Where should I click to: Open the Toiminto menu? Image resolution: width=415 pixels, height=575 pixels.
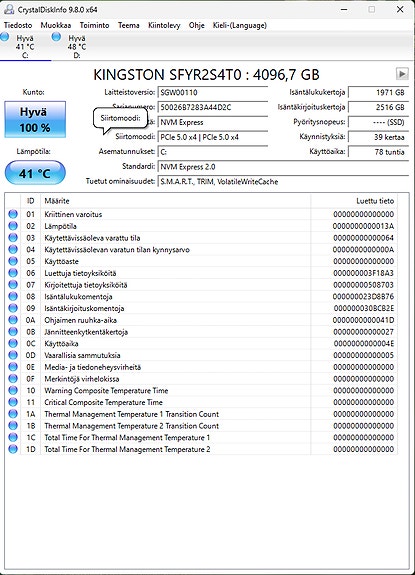point(95,25)
